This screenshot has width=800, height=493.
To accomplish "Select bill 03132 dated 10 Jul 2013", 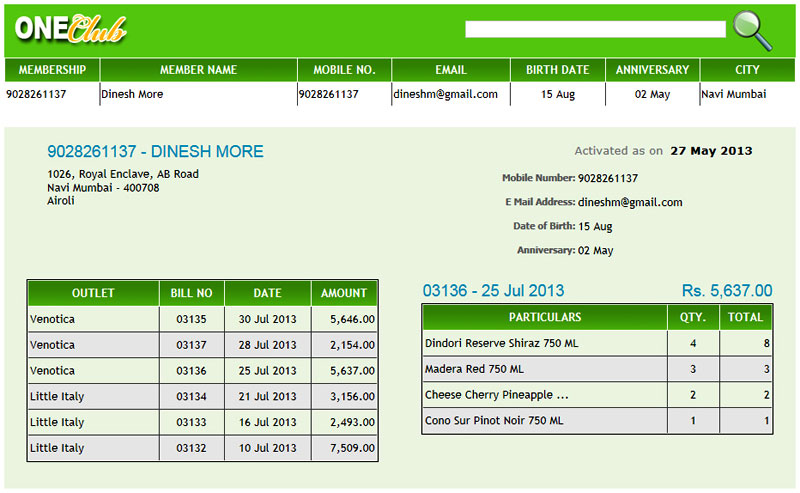I will coord(191,448).
